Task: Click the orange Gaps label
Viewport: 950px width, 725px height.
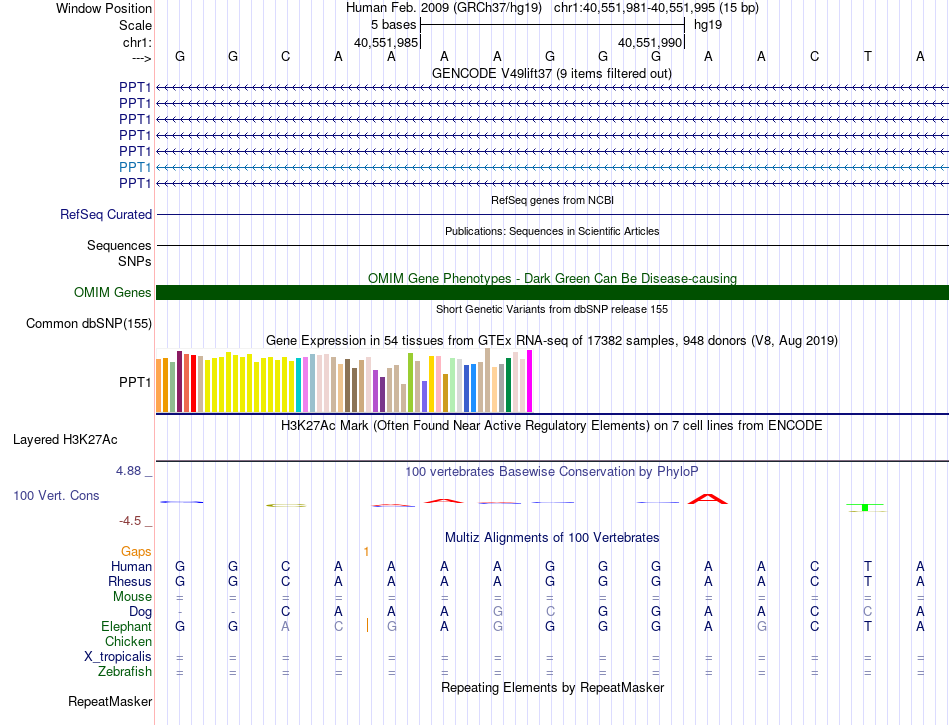Action: click(x=136, y=551)
